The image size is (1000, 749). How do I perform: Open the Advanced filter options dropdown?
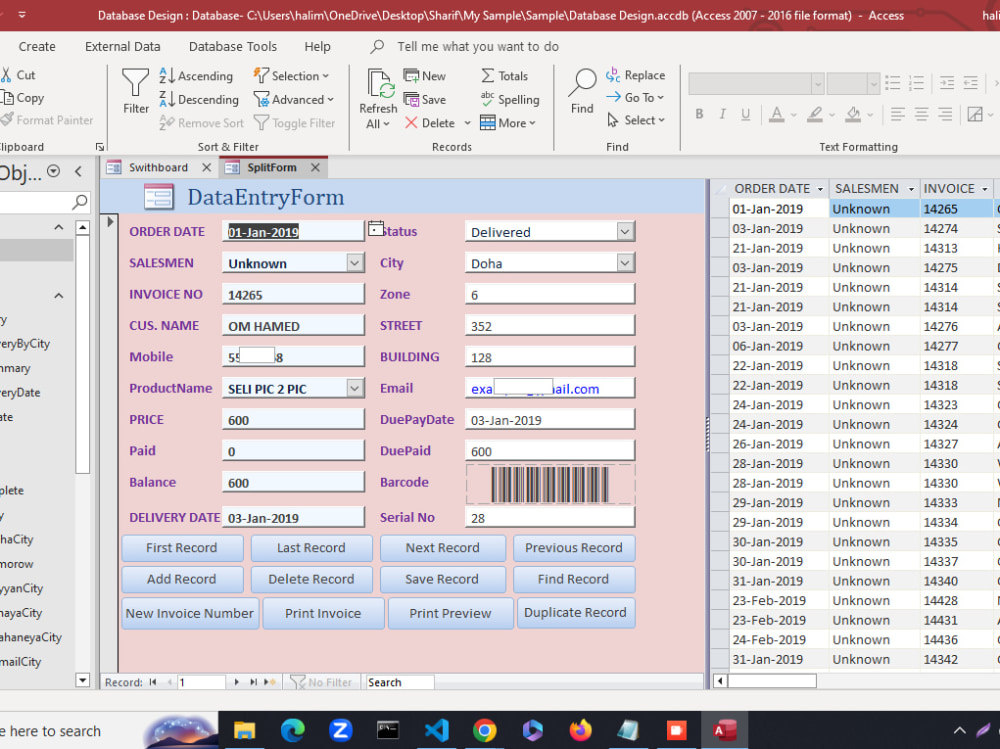pos(293,100)
